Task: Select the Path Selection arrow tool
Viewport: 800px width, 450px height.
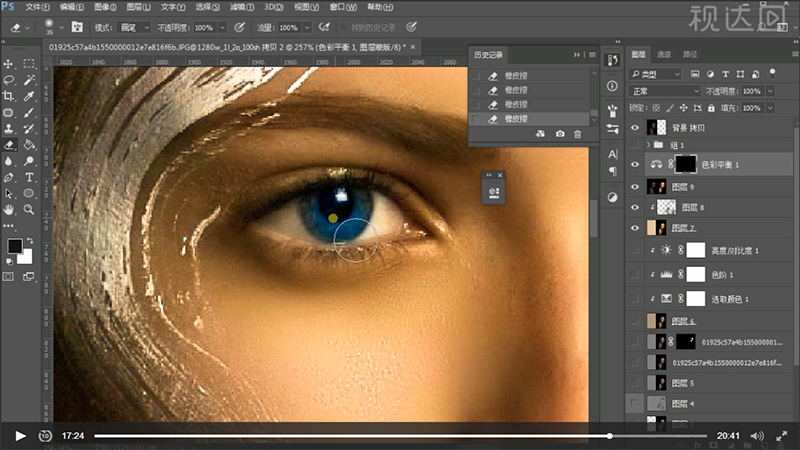Action: tap(9, 193)
